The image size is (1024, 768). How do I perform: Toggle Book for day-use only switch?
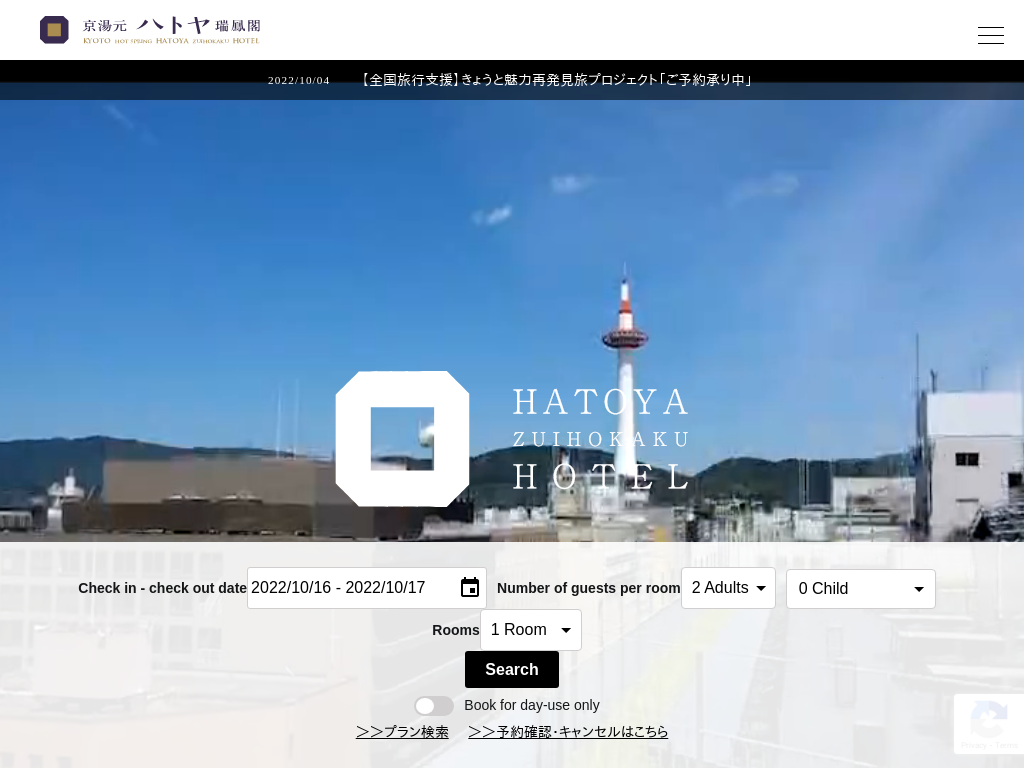(x=434, y=706)
